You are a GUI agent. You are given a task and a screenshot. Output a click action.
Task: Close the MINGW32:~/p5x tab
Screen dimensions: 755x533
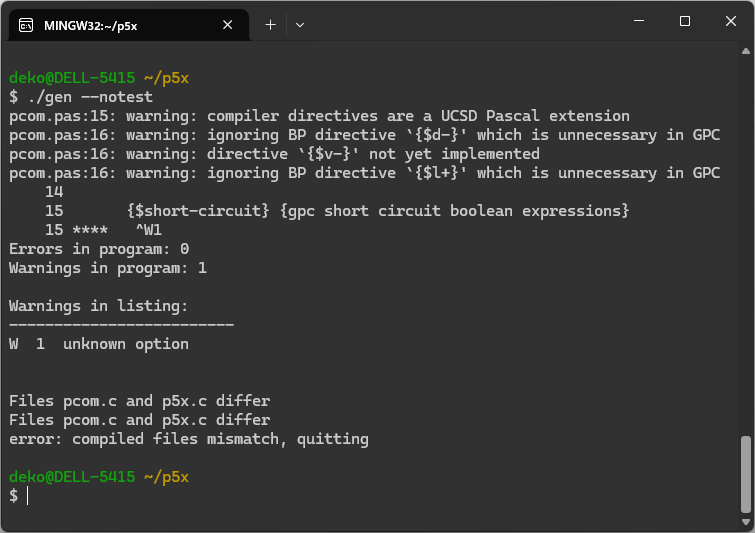[228, 25]
